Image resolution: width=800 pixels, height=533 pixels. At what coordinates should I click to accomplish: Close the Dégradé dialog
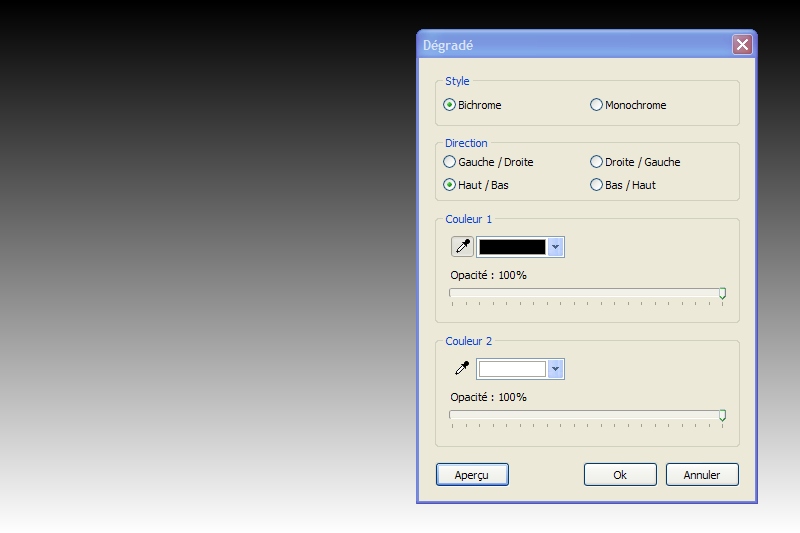click(742, 45)
